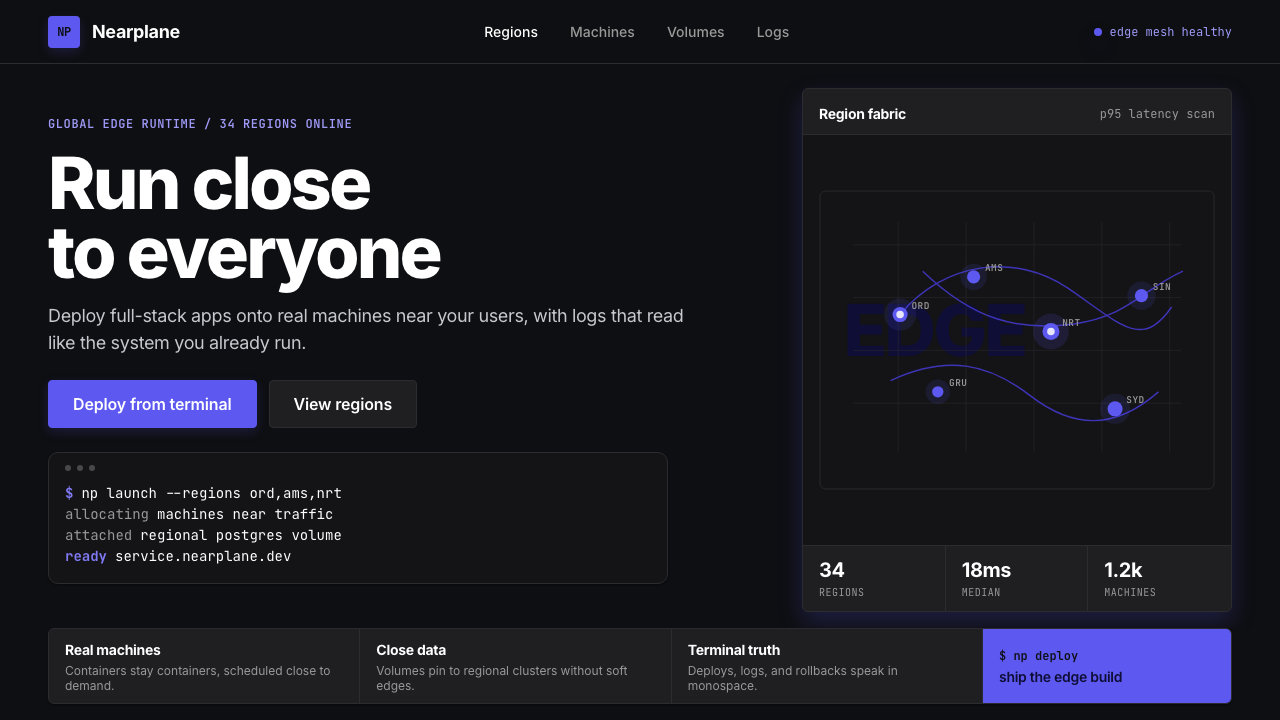Click the Deploy from terminal button
Screen dimensions: 1280x720
pos(152,404)
